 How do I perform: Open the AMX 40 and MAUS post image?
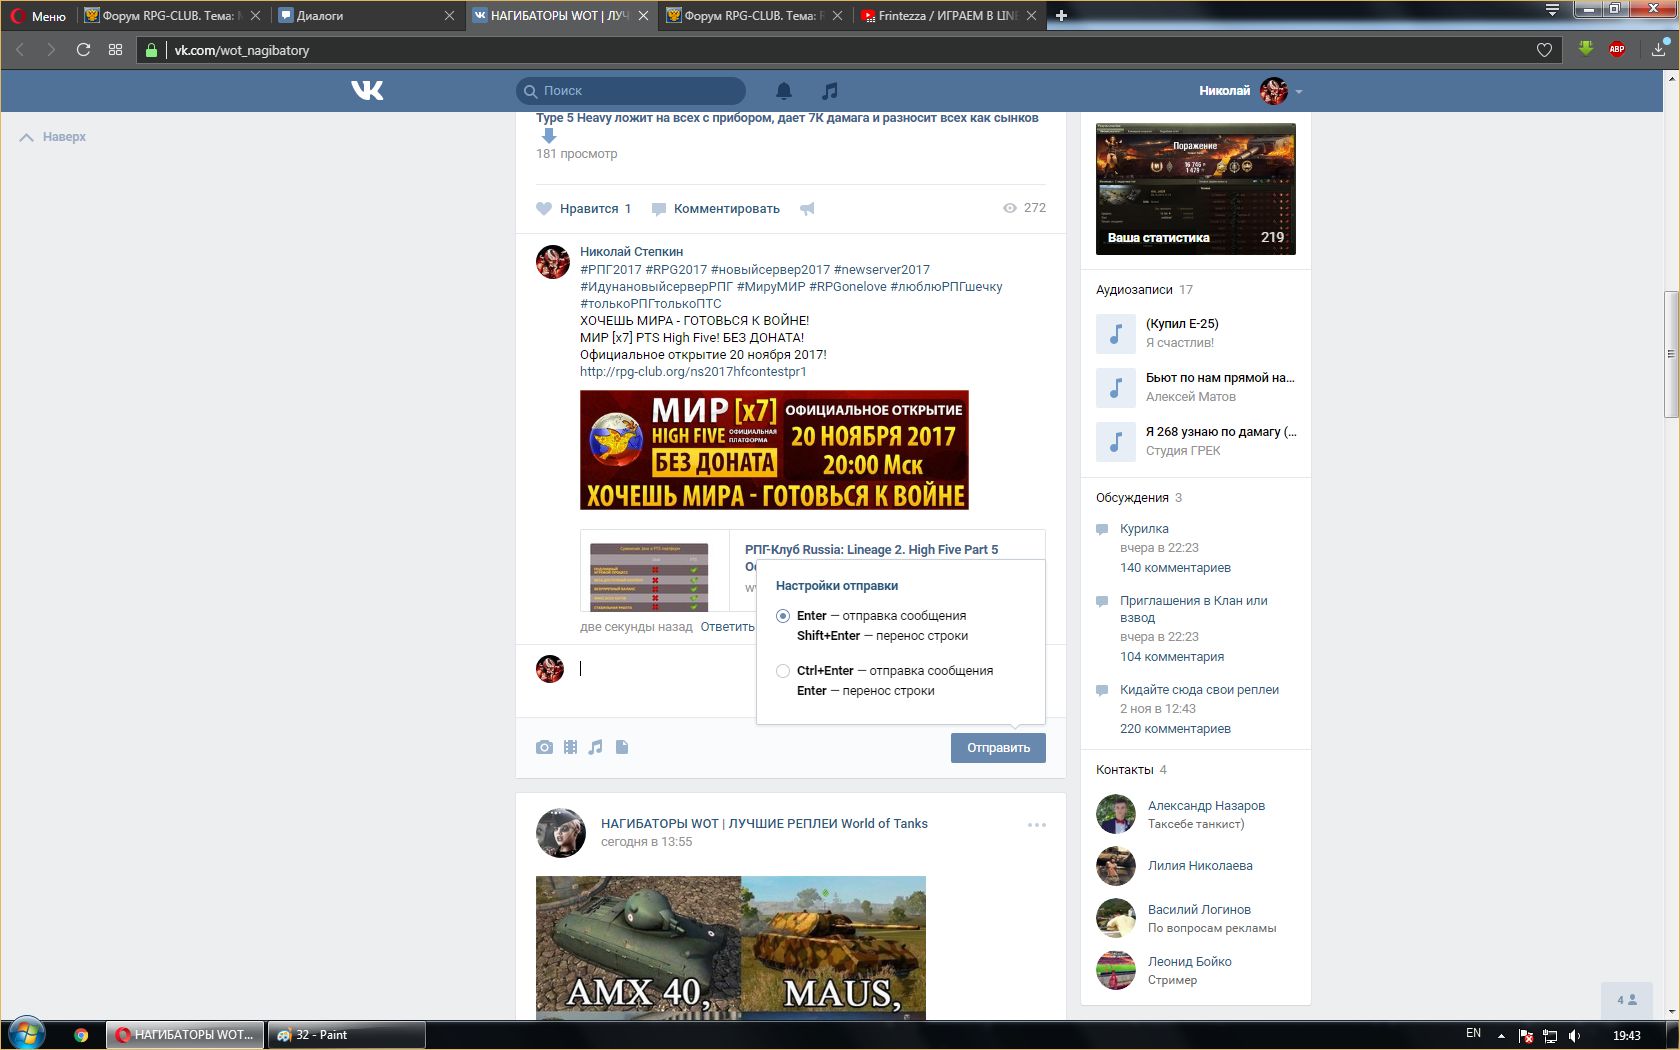731,948
